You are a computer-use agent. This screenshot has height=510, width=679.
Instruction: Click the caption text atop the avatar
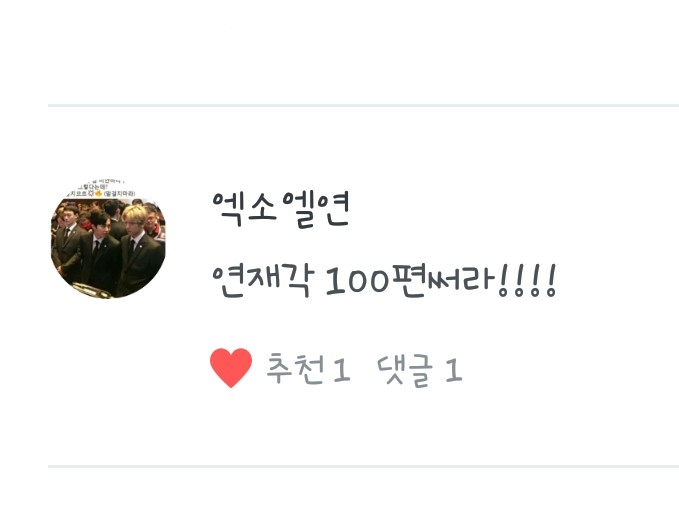104,189
